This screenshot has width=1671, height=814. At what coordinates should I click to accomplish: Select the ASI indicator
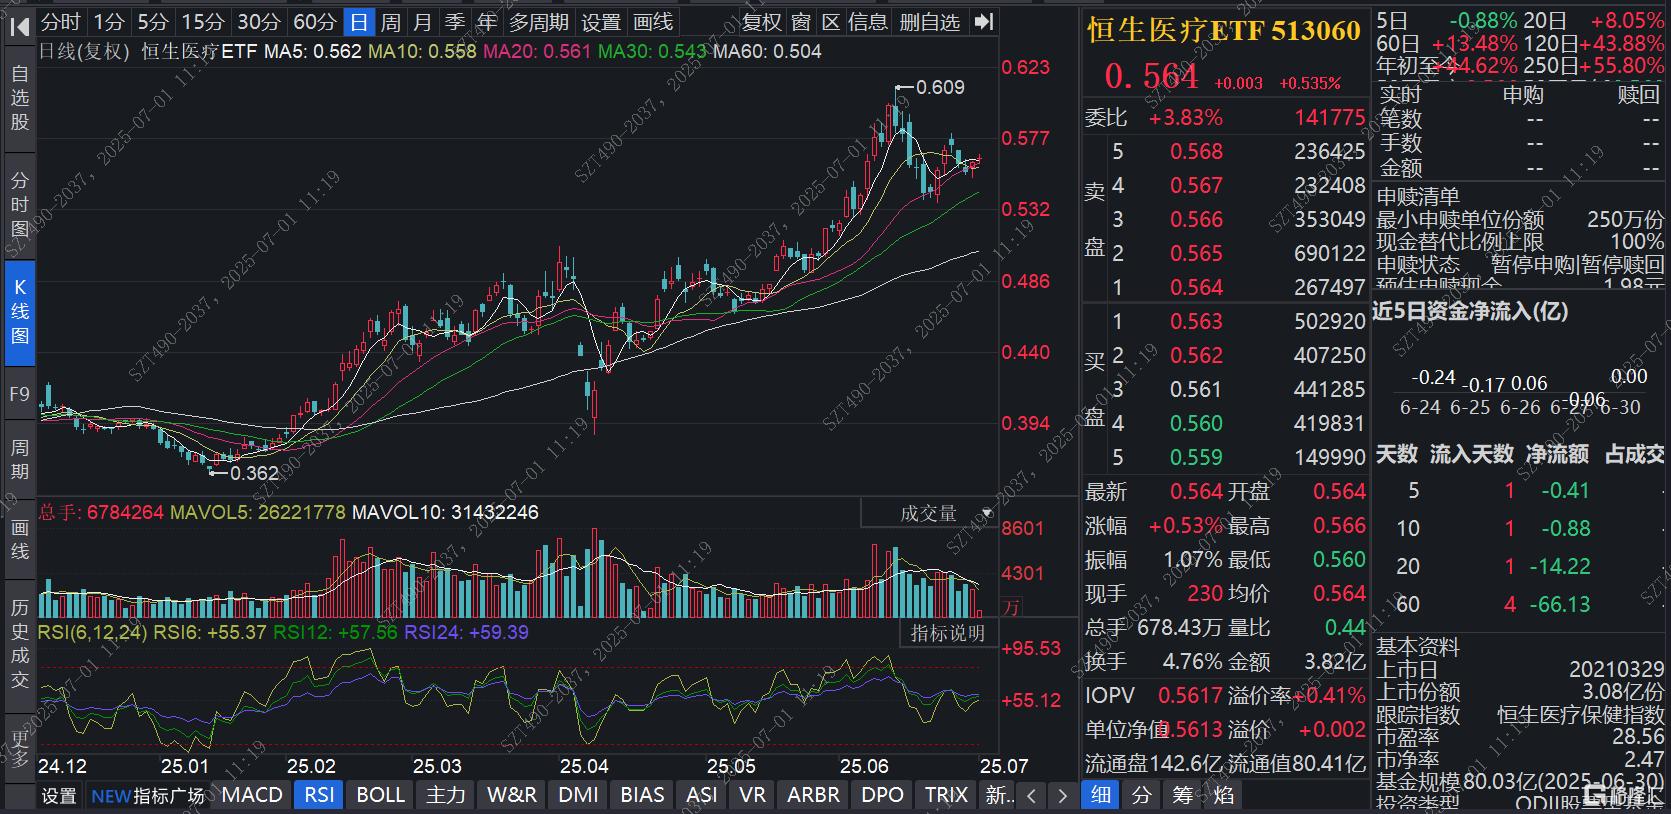click(x=702, y=796)
